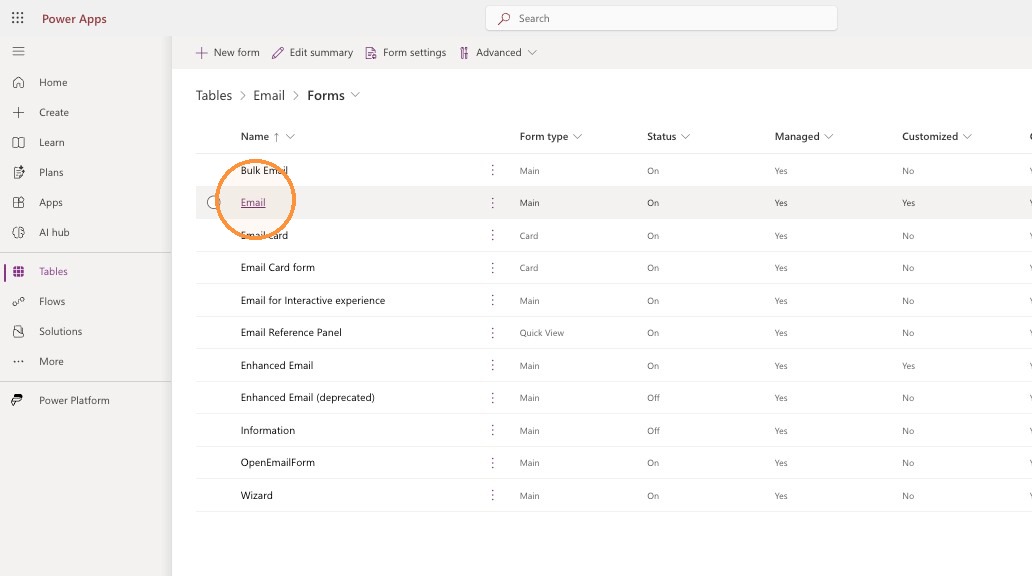Viewport: 1032px width, 576px height.
Task: Expand the Advanced dropdown chevron
Action: point(532,53)
